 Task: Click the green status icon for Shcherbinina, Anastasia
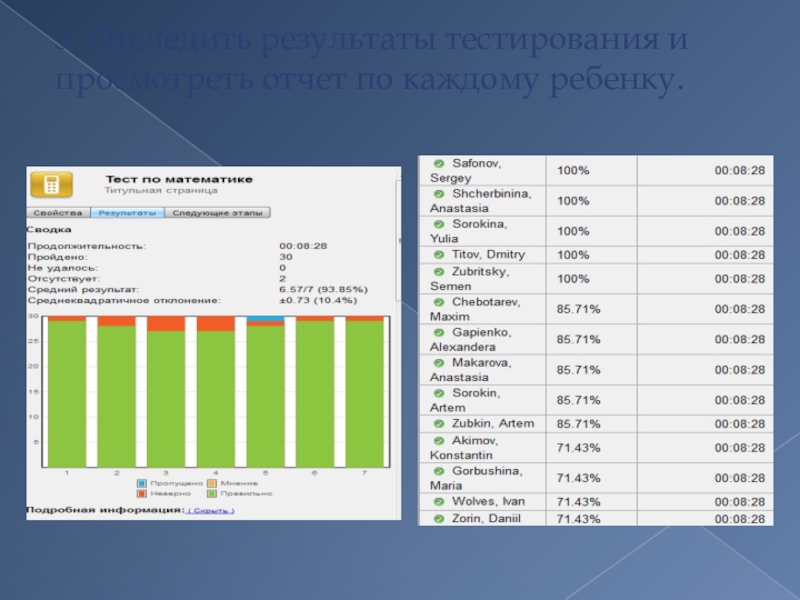point(439,194)
